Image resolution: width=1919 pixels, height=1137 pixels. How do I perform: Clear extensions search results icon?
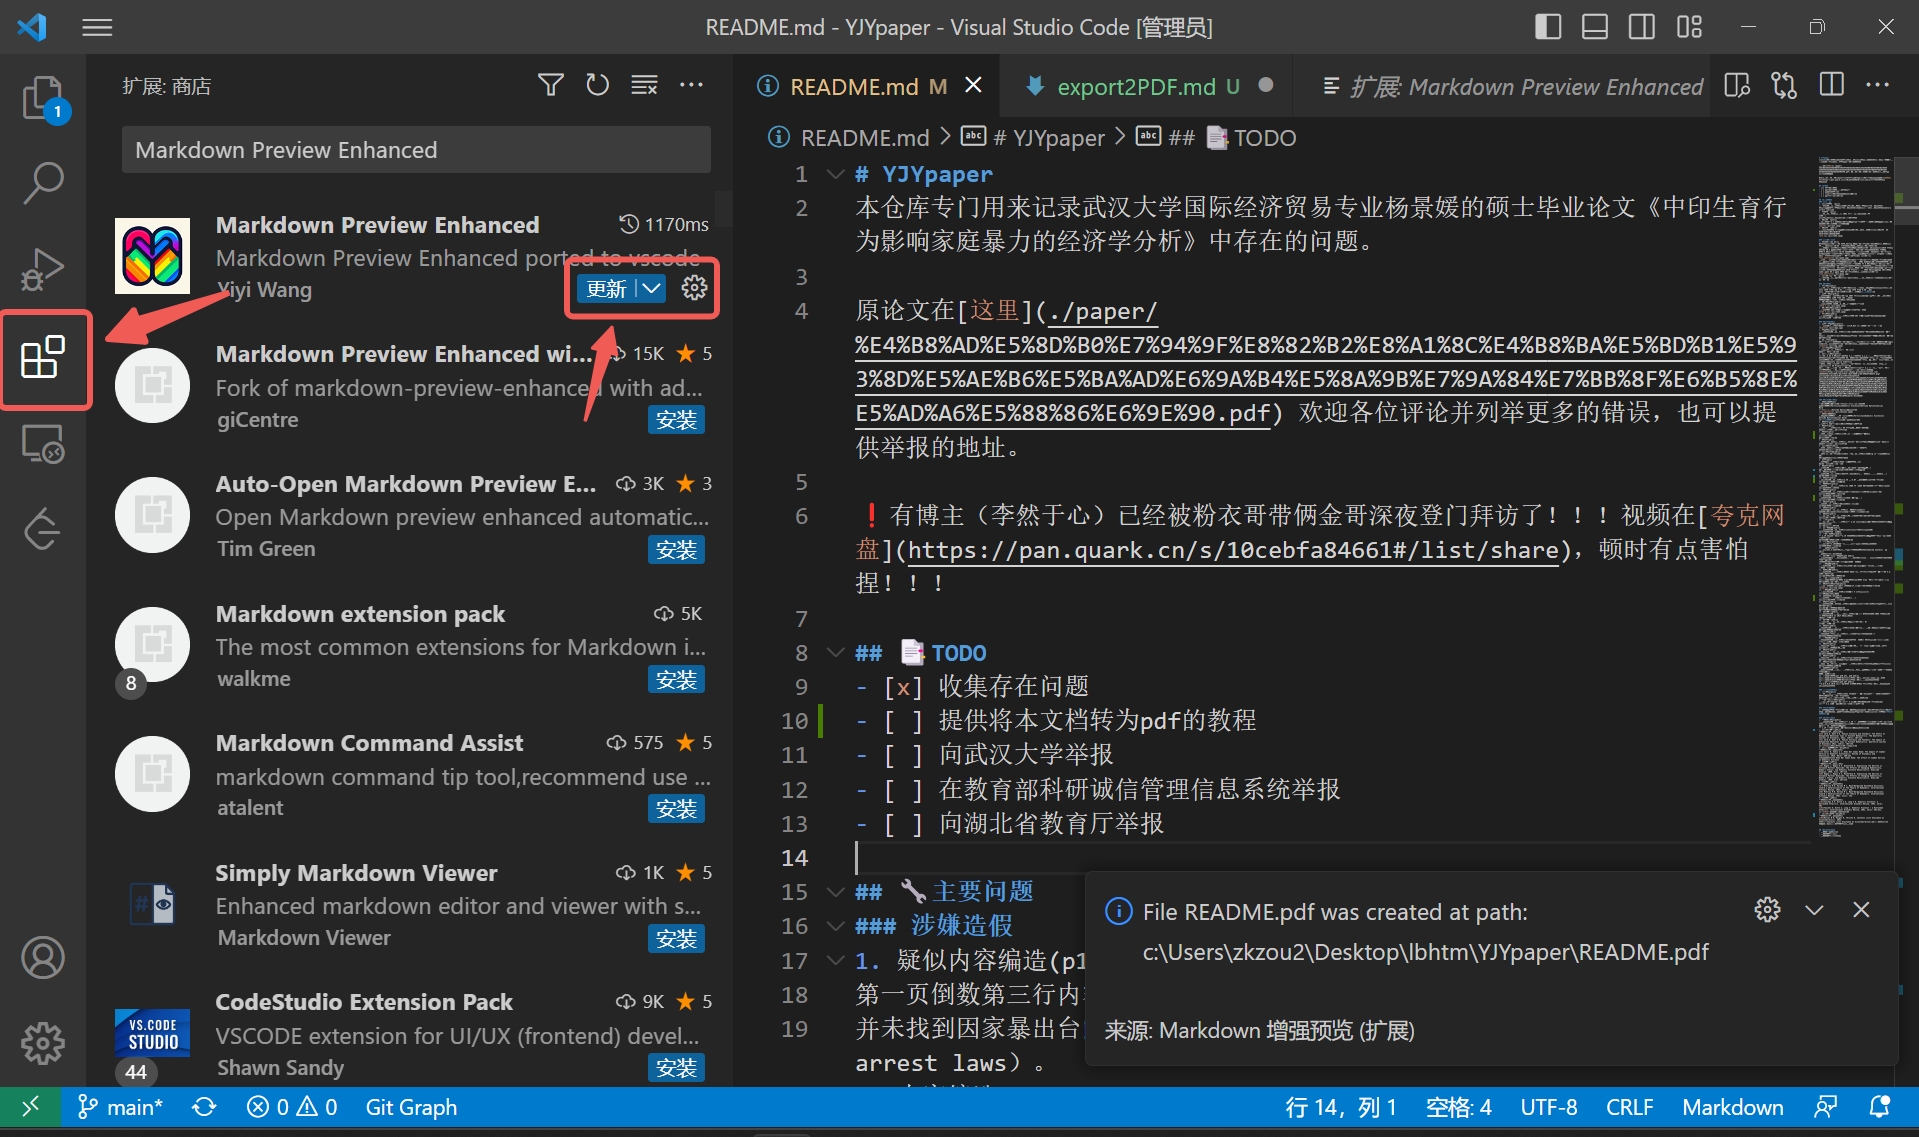pyautogui.click(x=645, y=85)
